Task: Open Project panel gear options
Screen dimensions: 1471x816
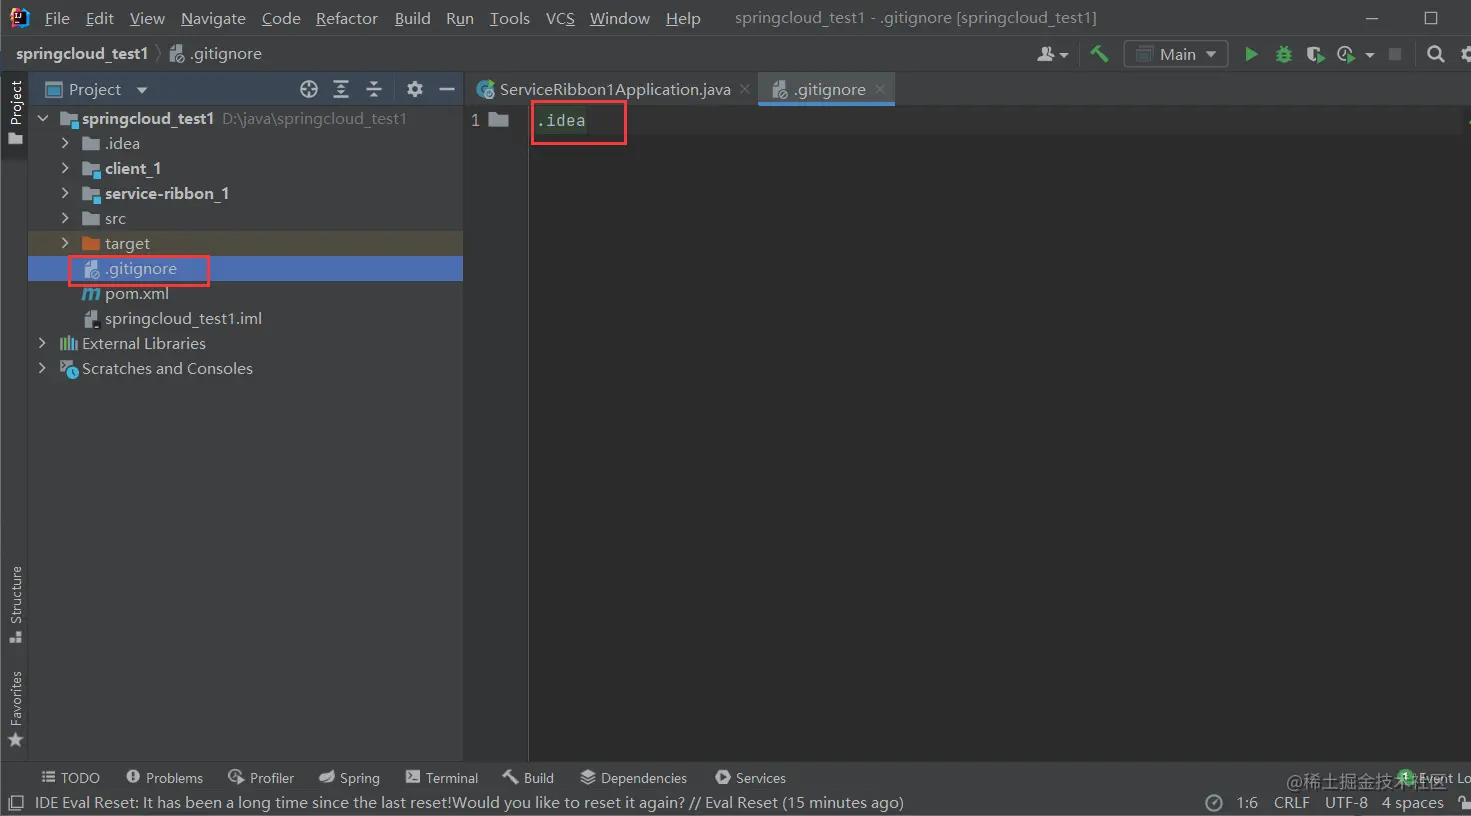Action: pos(415,90)
